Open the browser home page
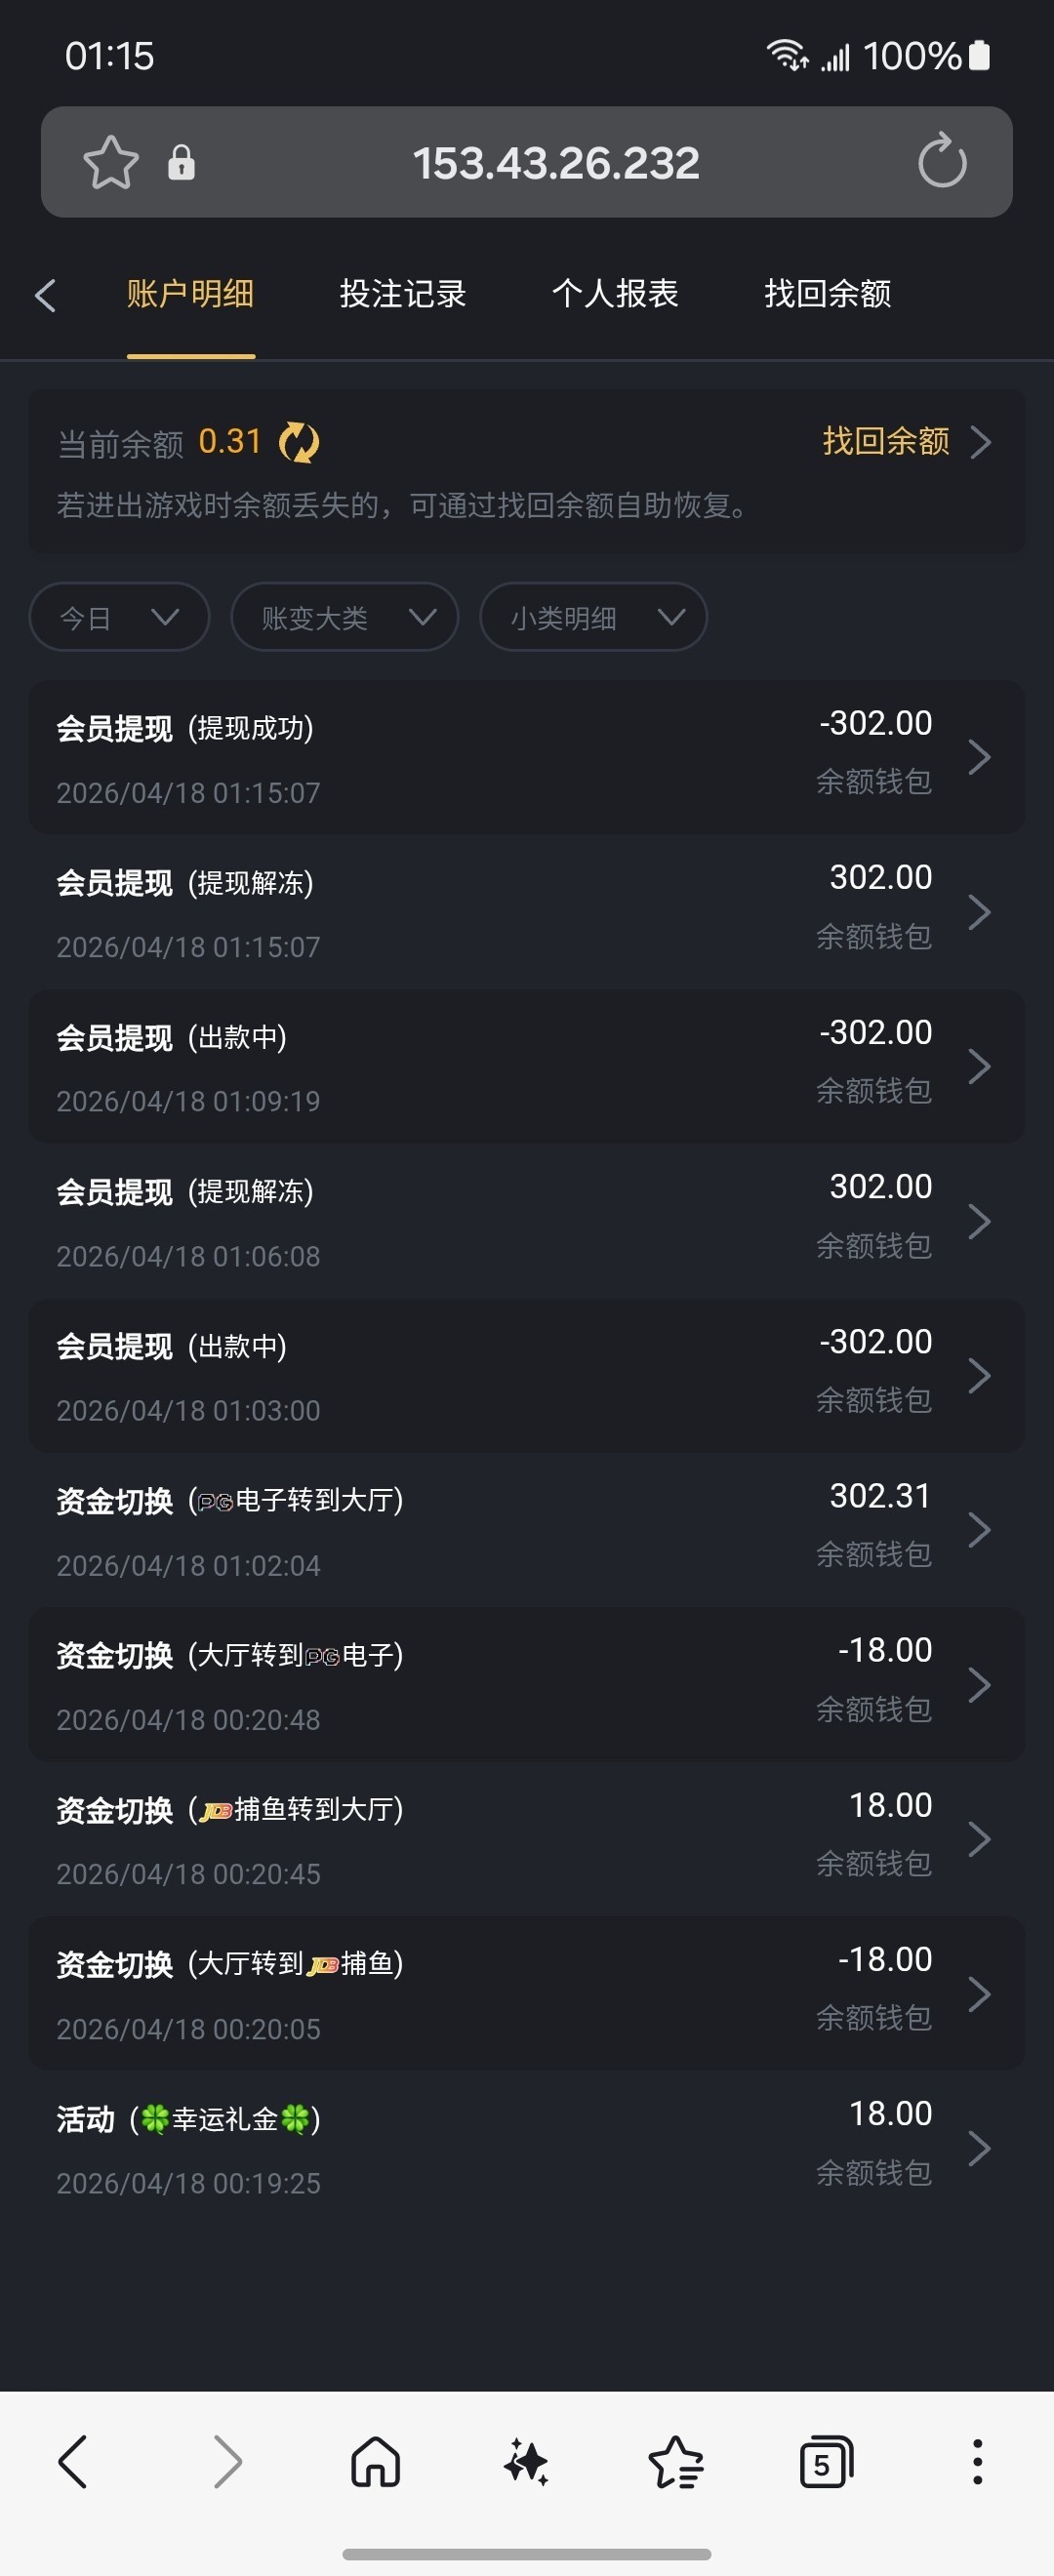1054x2576 pixels. tap(376, 2461)
